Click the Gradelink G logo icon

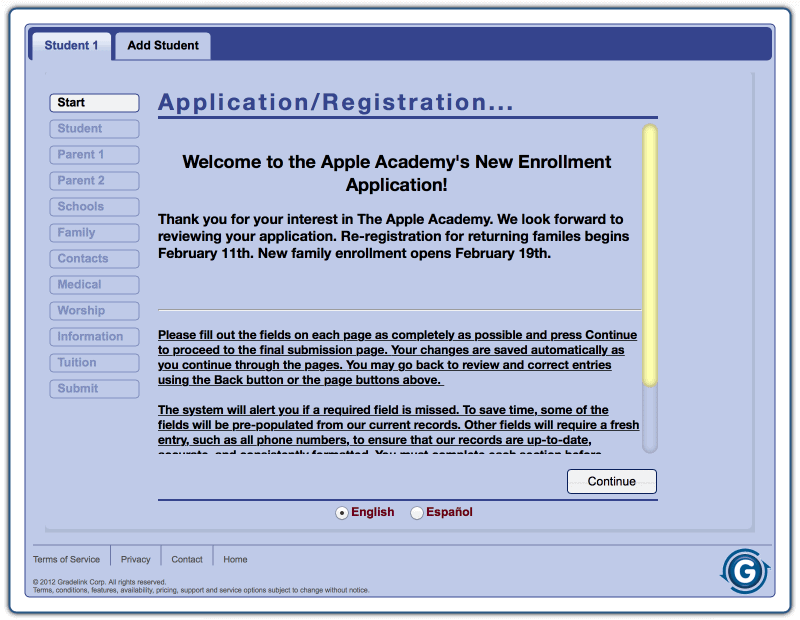[745, 571]
